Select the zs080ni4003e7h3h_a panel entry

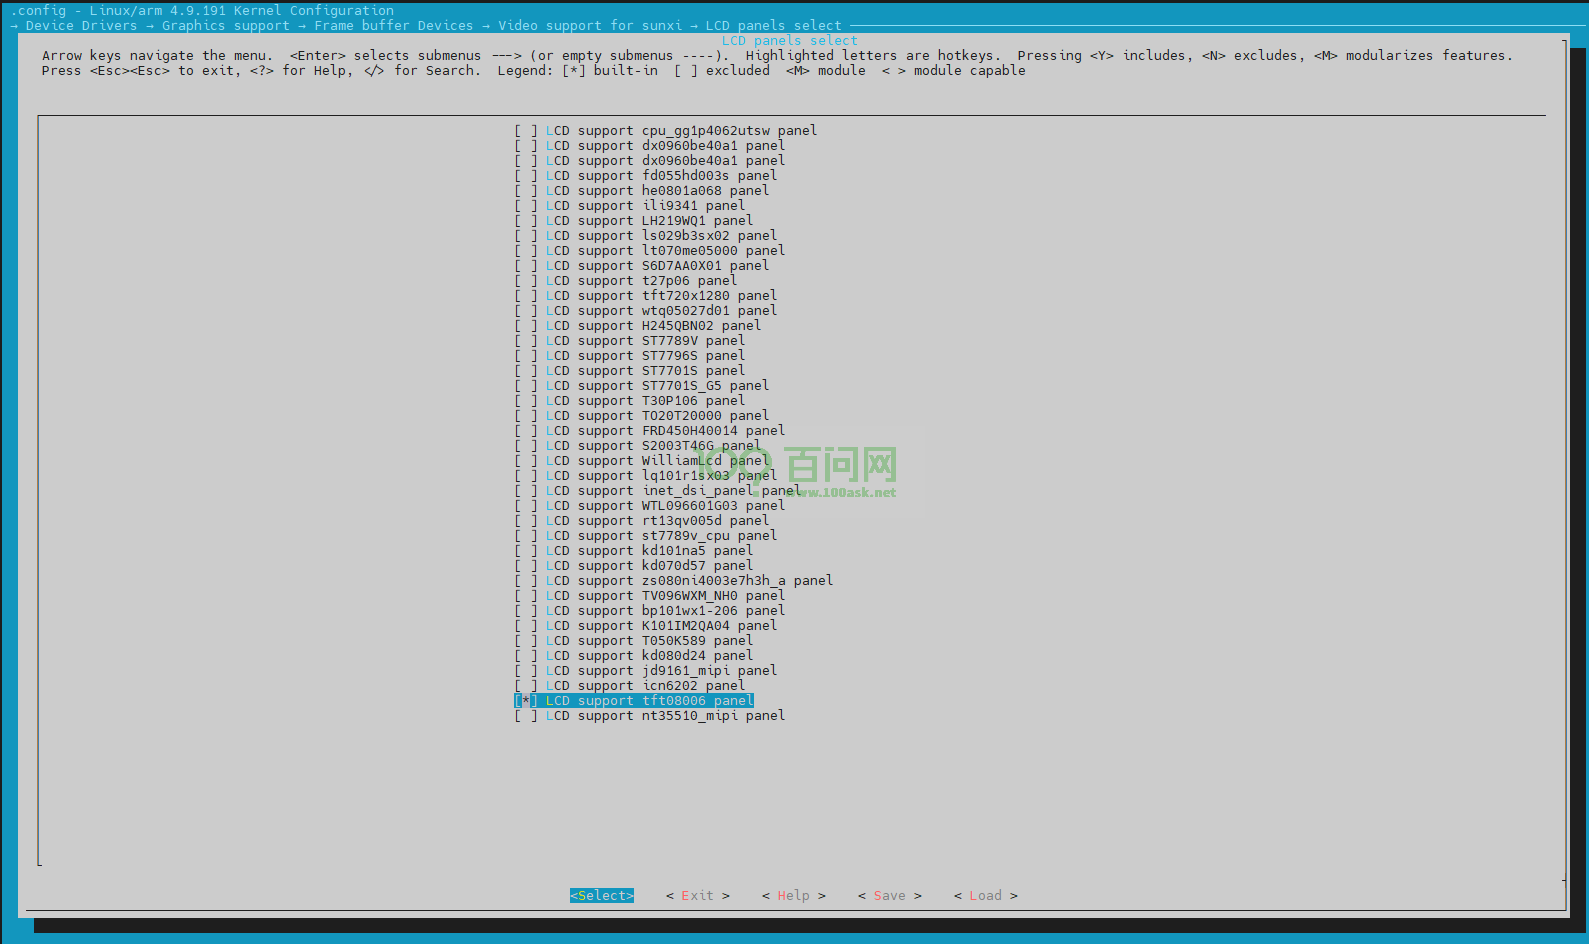tap(689, 581)
